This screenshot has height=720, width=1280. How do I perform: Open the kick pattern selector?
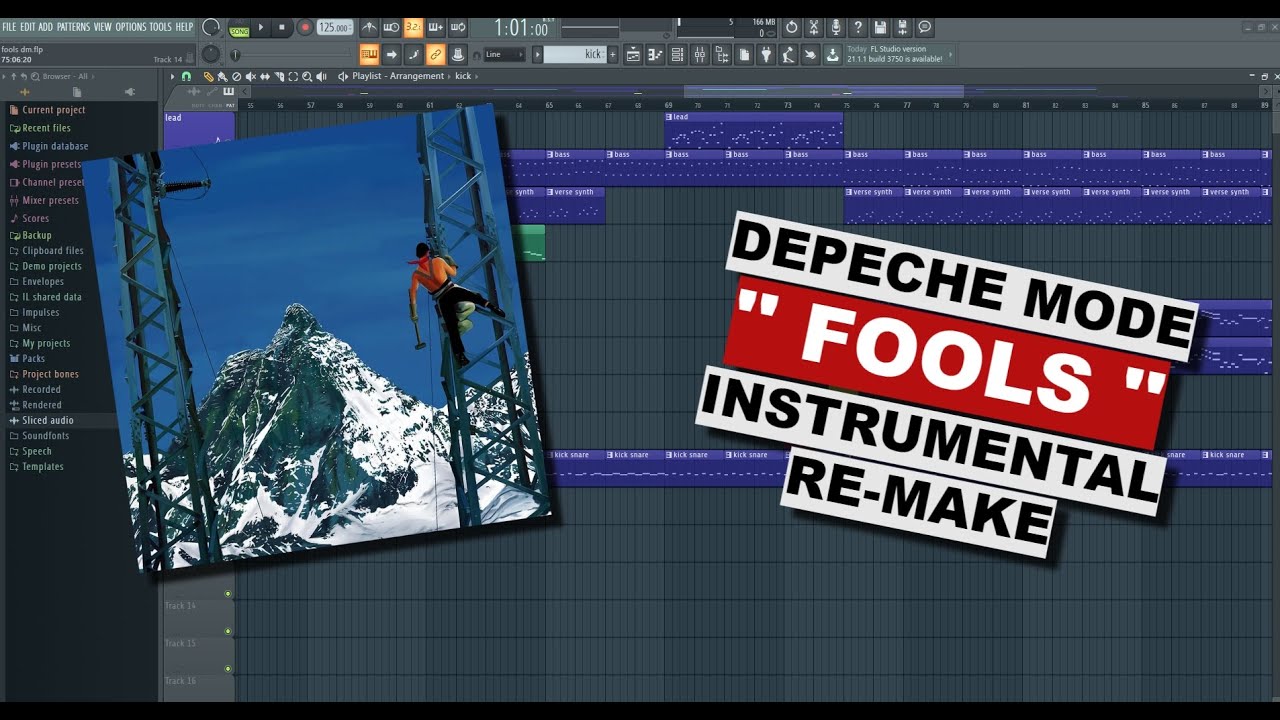574,54
